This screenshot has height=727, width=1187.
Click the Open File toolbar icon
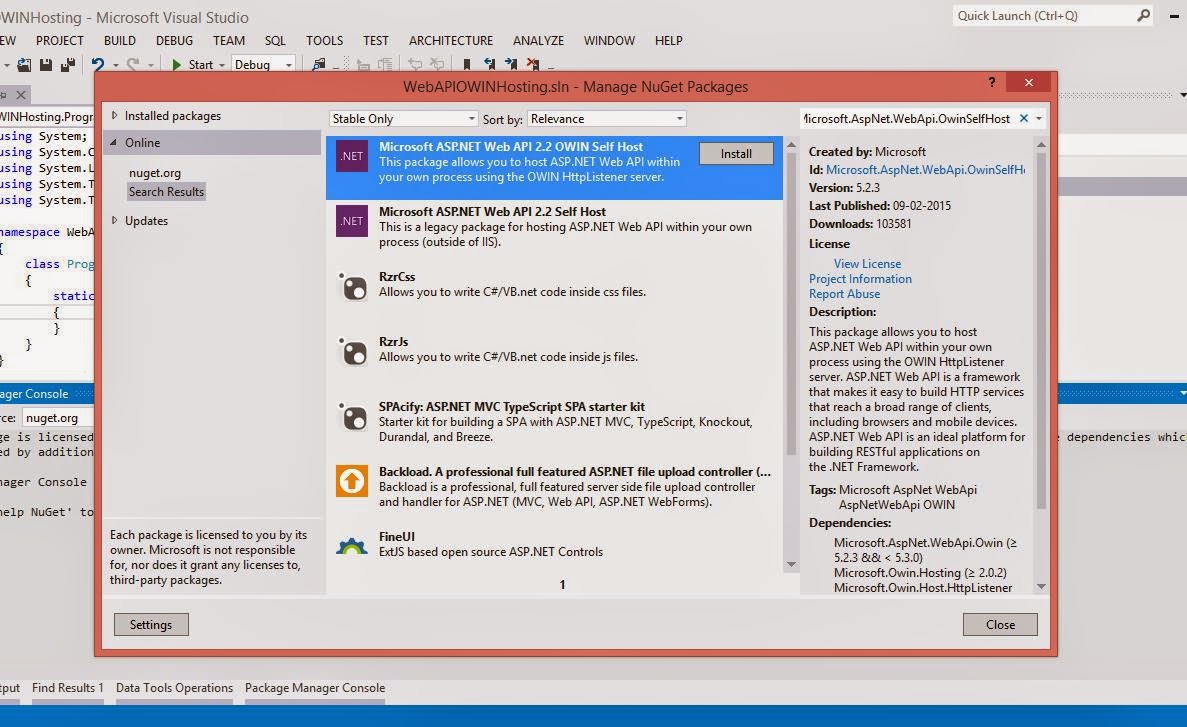pos(24,65)
